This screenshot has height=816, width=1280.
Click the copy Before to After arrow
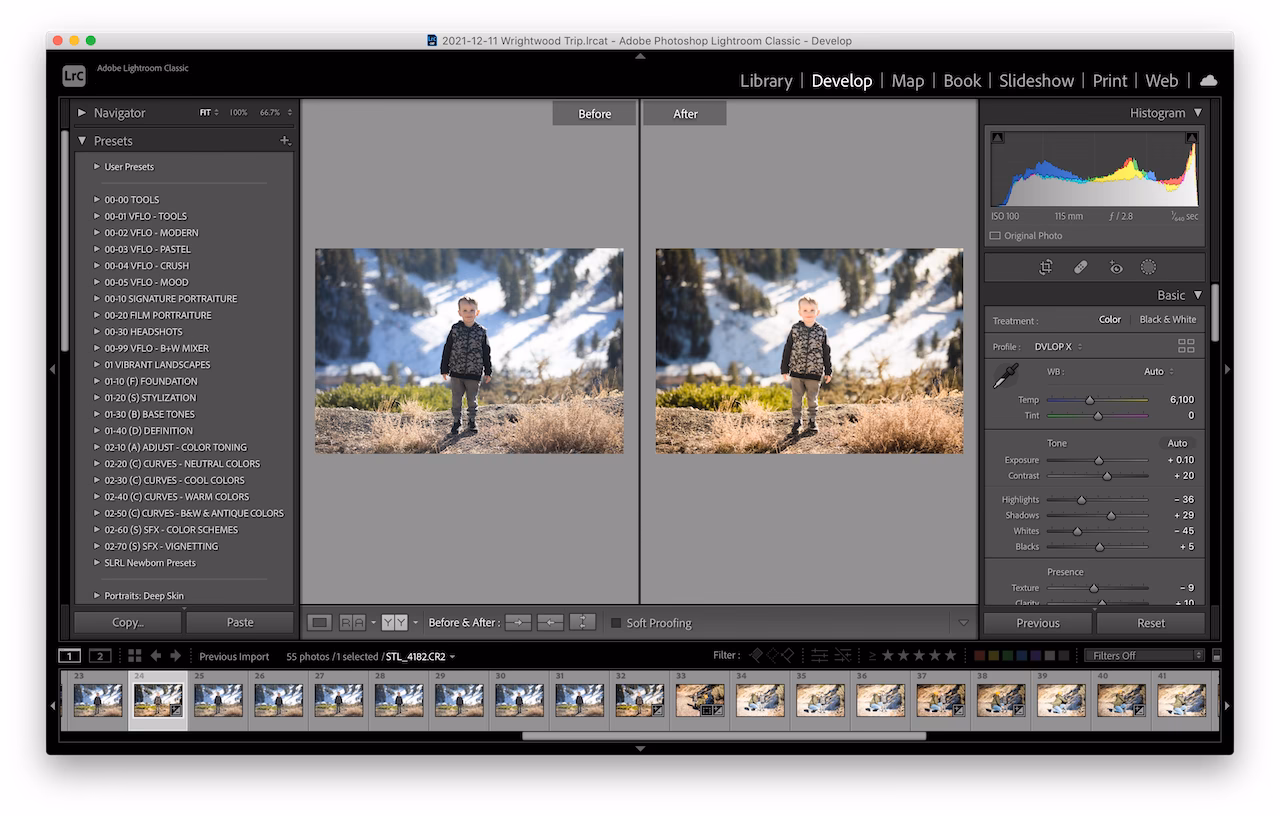(518, 622)
